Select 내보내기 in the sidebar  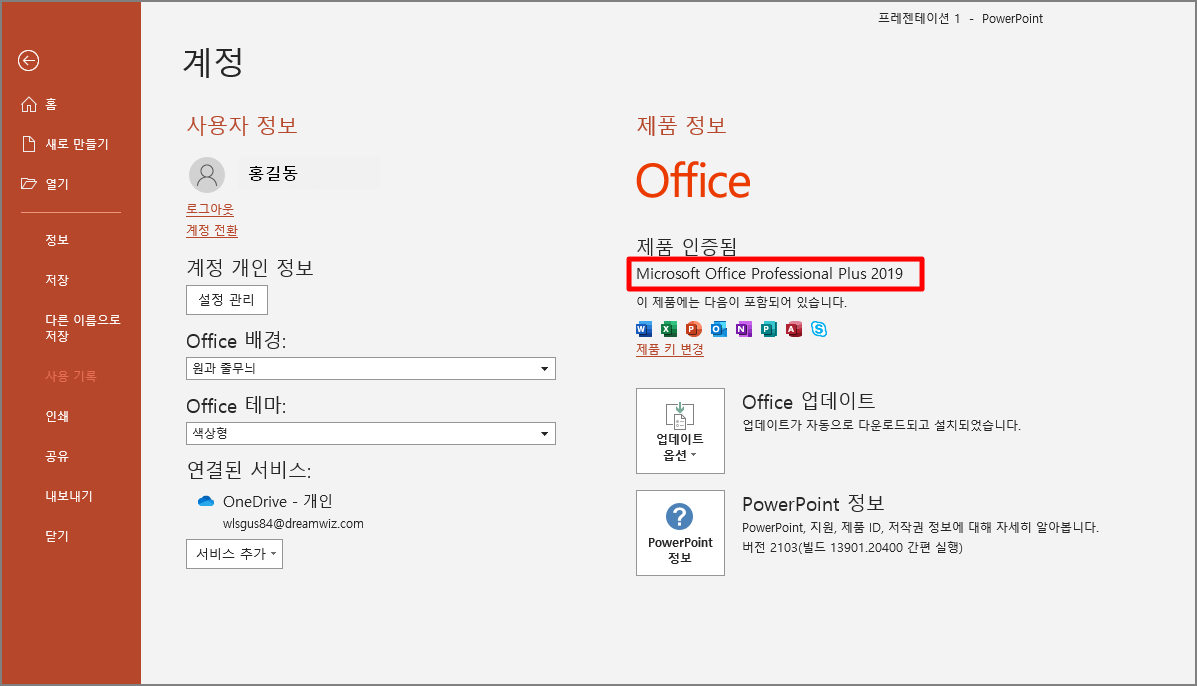(x=70, y=496)
